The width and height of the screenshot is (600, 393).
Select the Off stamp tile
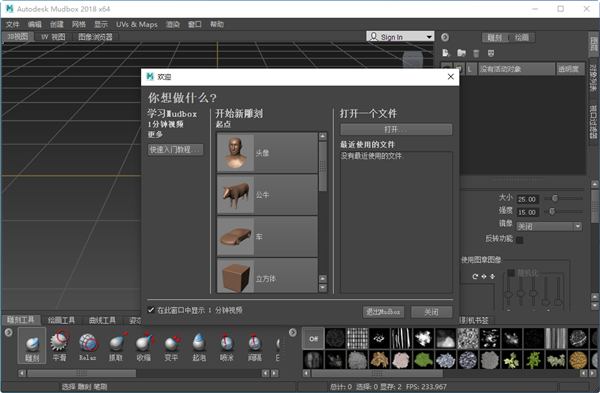coord(313,339)
